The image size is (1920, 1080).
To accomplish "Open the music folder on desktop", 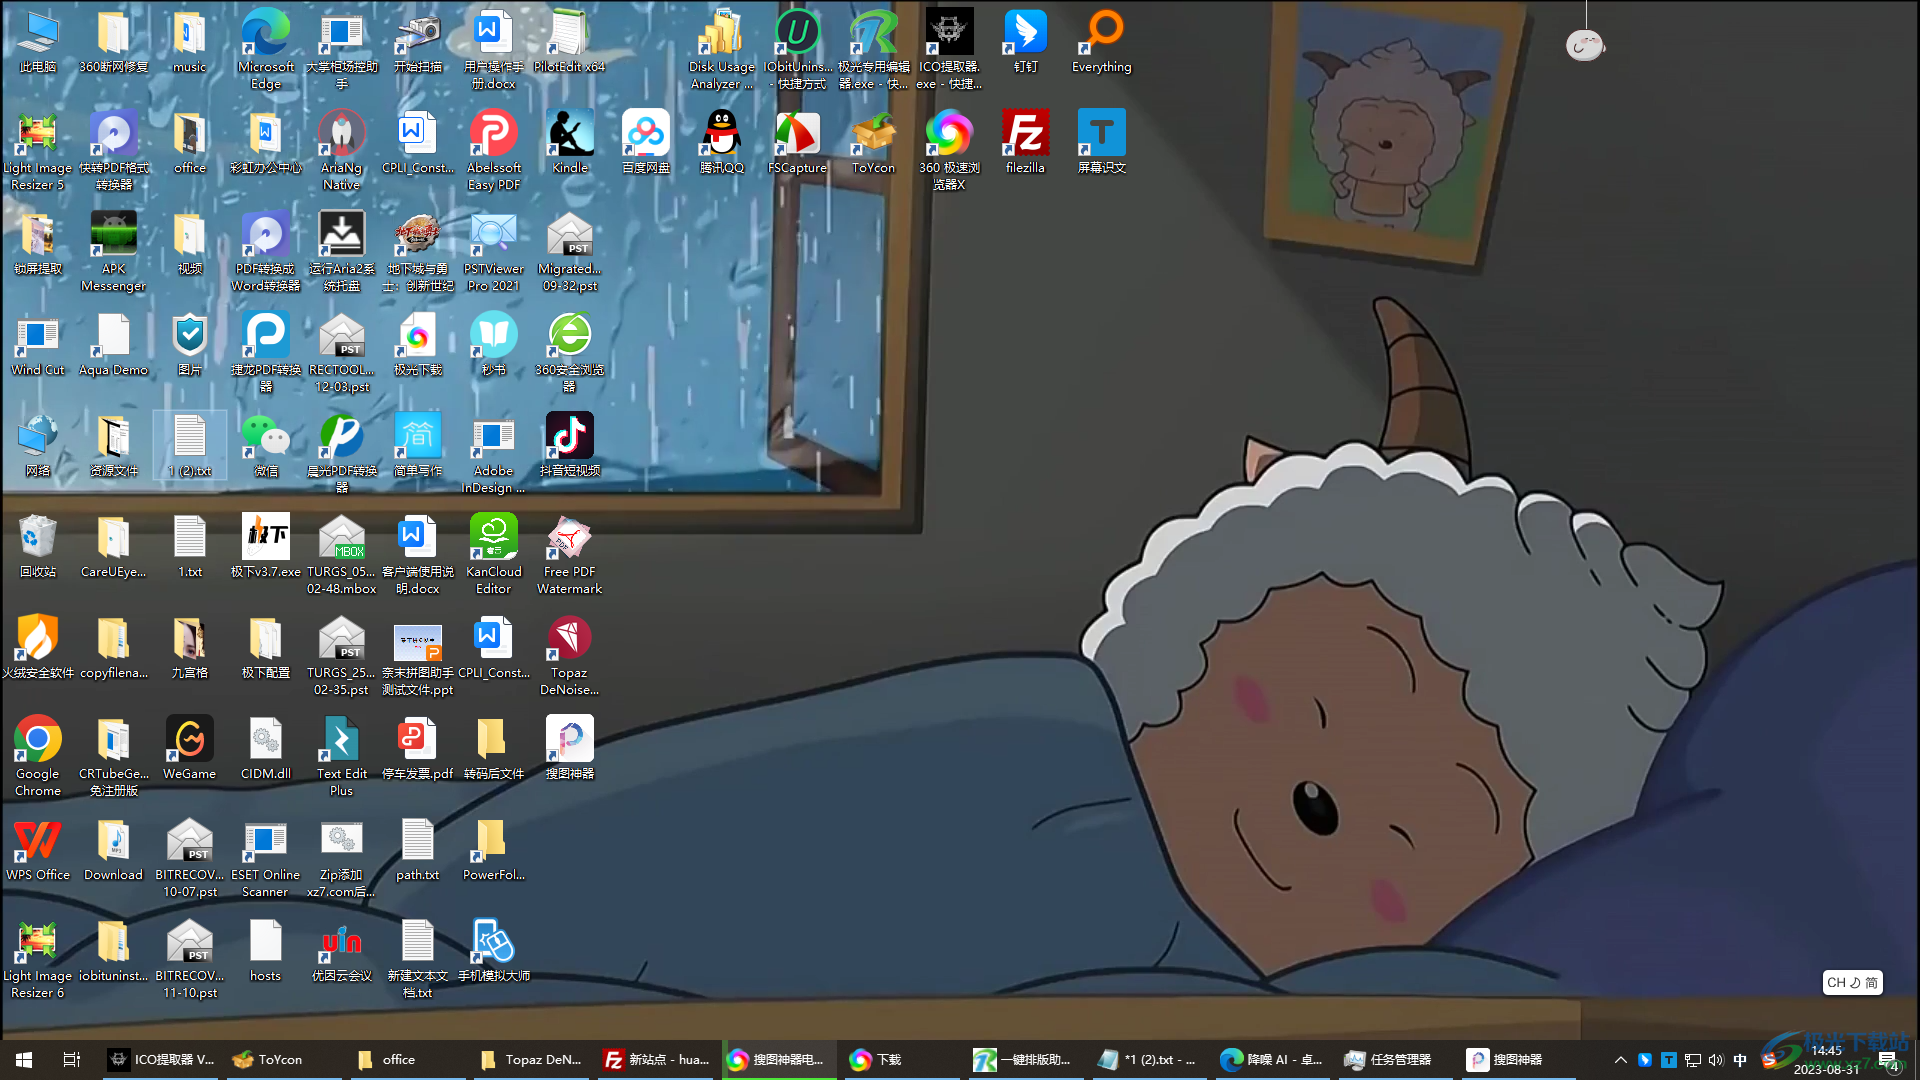I will [189, 41].
